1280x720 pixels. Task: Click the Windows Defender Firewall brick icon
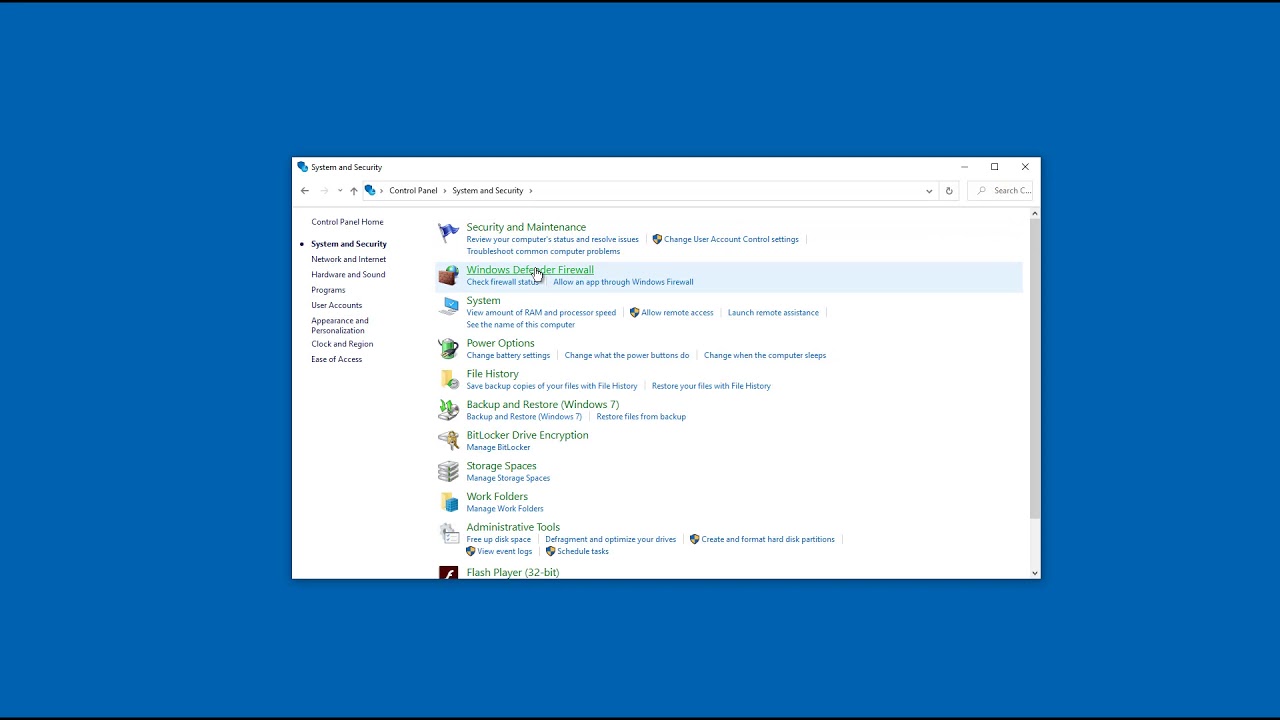(448, 275)
